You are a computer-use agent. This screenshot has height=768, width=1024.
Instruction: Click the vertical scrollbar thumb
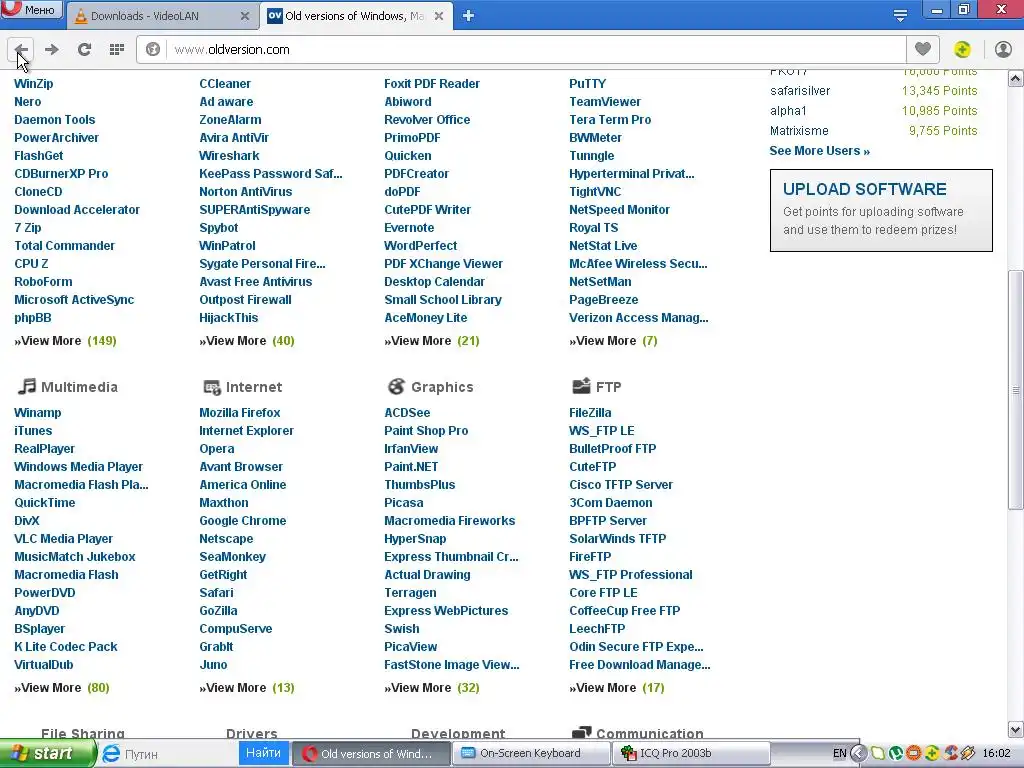coord(1016,390)
